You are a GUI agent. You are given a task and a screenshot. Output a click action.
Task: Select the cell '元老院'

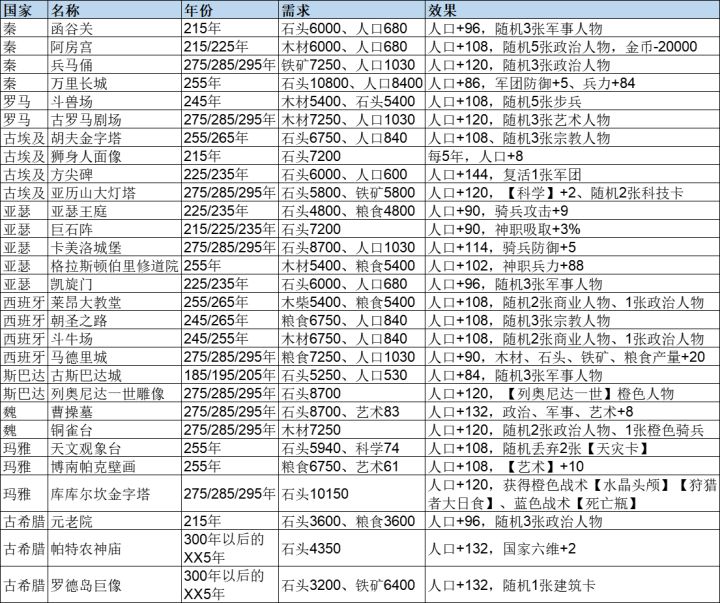click(x=114, y=521)
